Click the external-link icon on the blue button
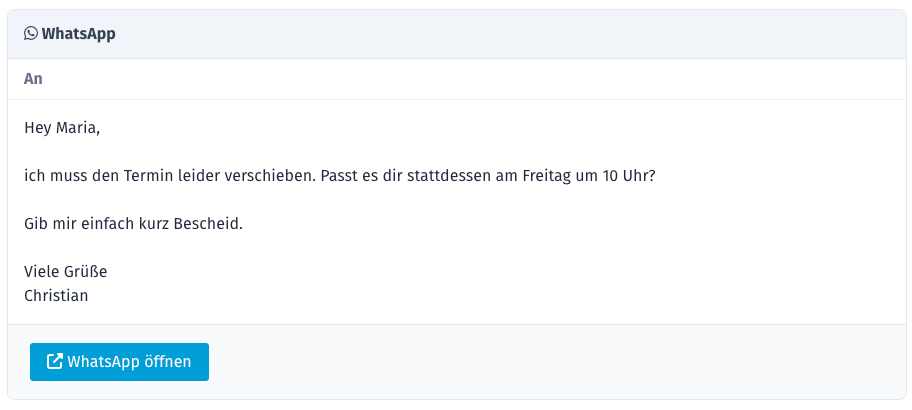Viewport: 912px width, 410px height. tap(56, 362)
